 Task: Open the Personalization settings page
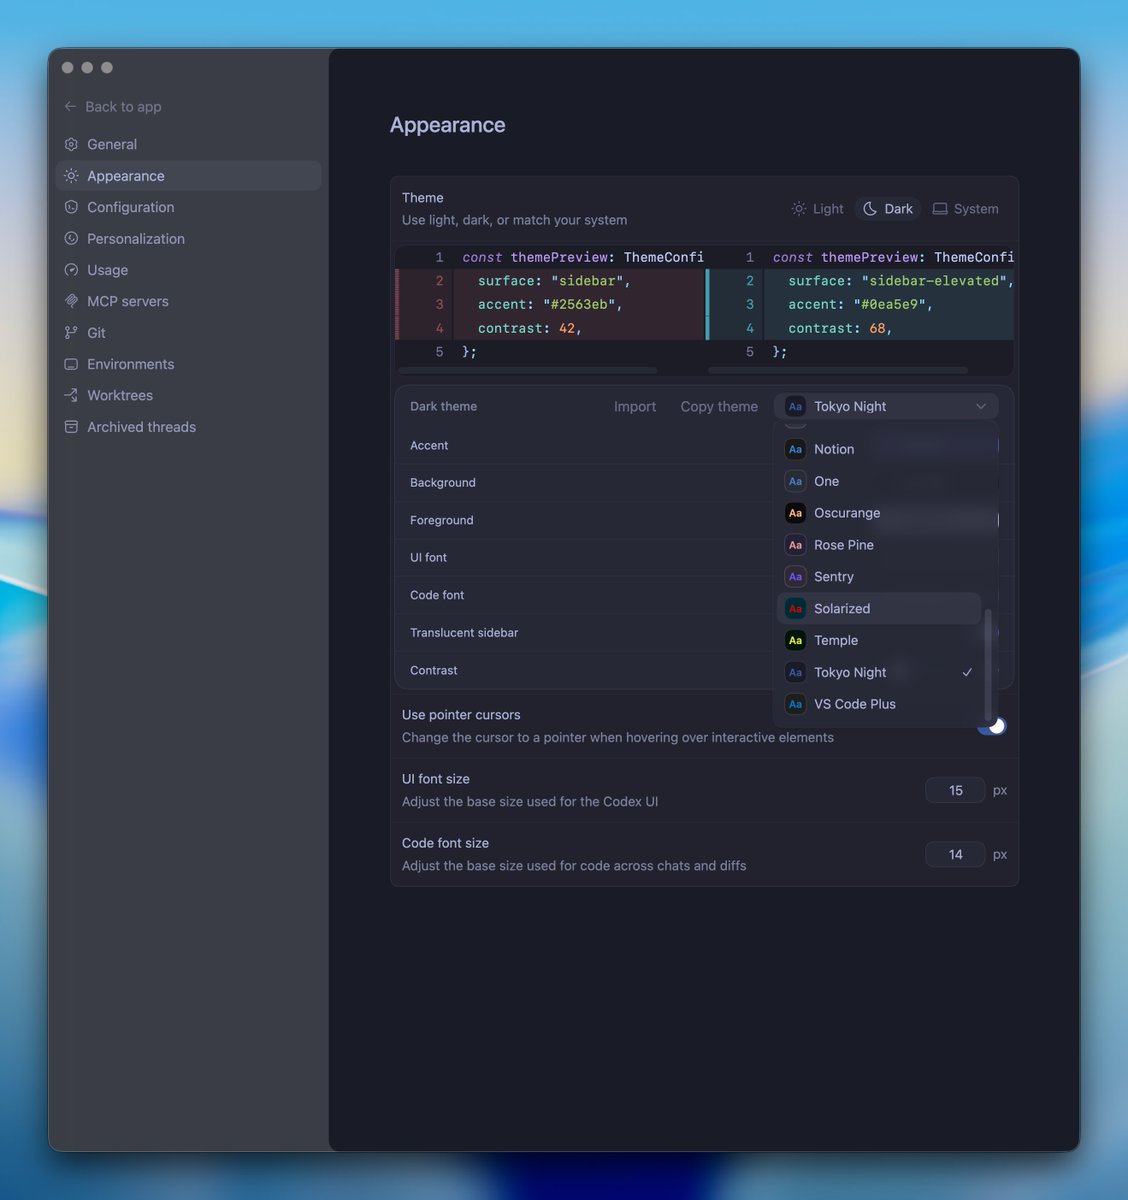tap(189, 238)
